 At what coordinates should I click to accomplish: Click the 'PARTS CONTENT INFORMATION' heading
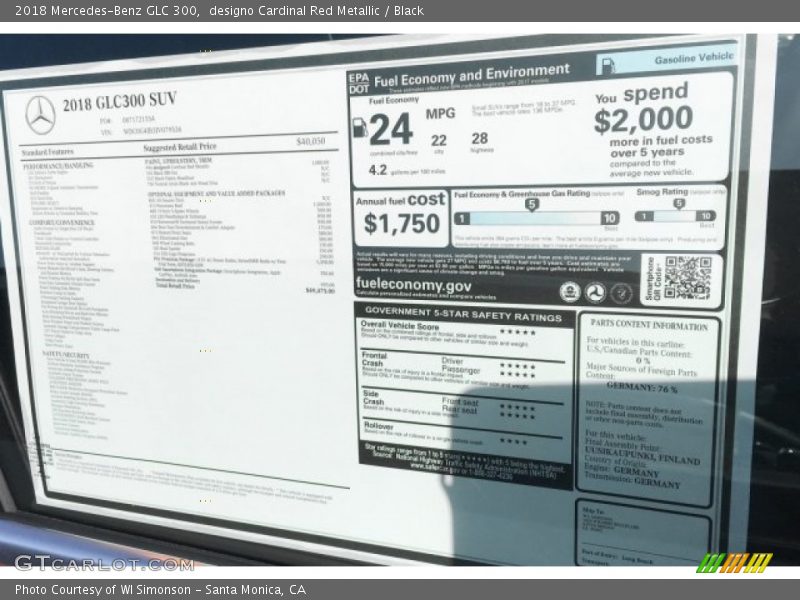[649, 325]
